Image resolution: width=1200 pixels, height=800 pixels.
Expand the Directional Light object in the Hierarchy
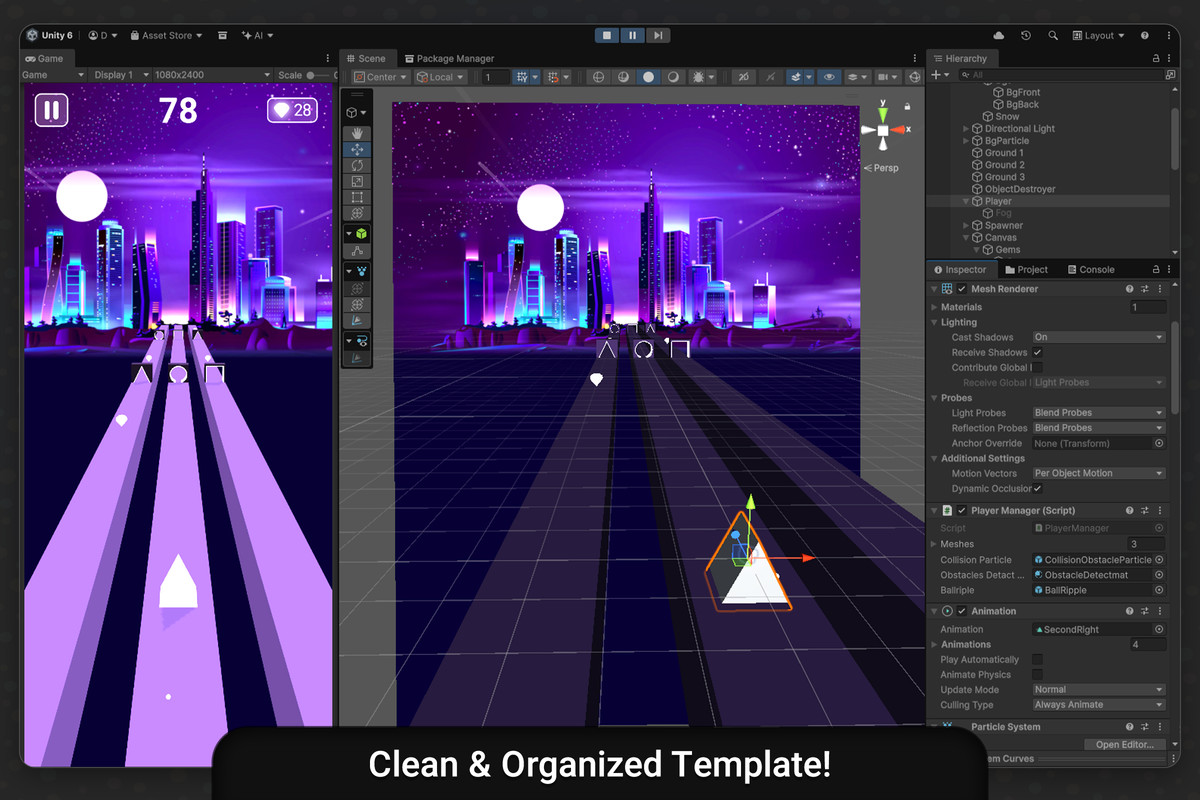(x=966, y=129)
